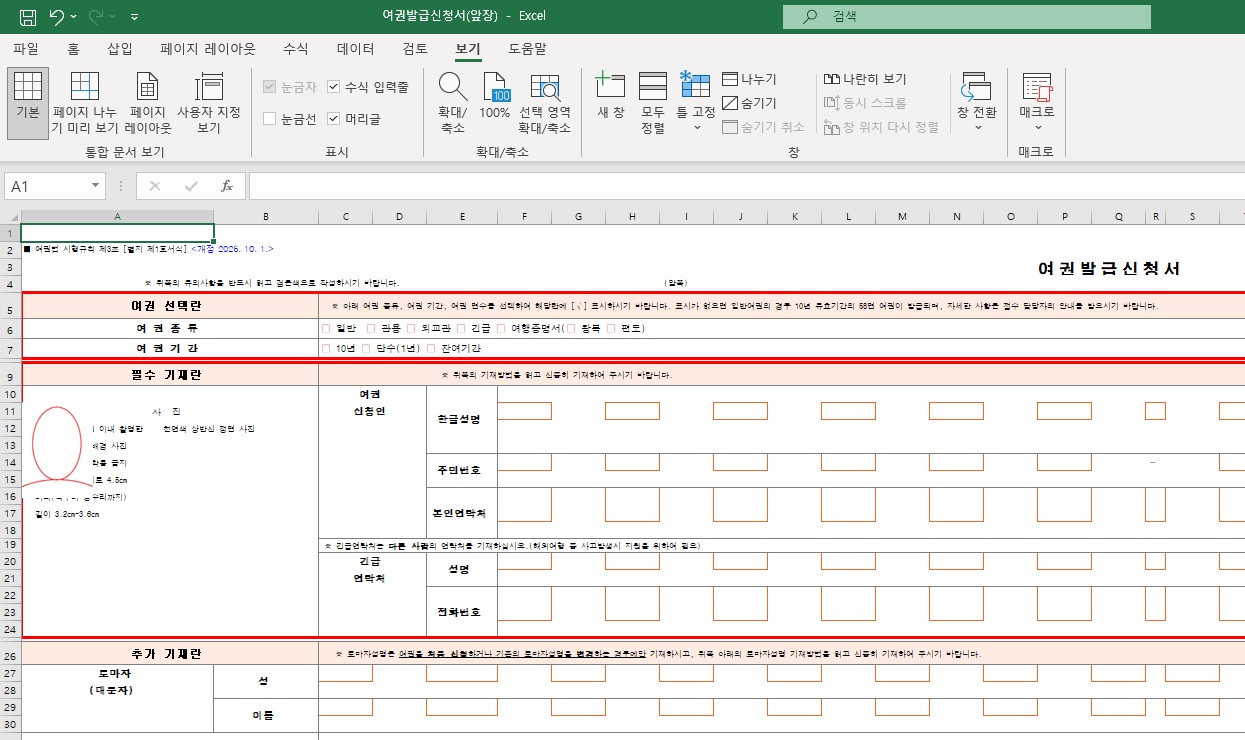Zoom to selection with 선택 영역 확대/축소
Image resolution: width=1245 pixels, height=740 pixels.
point(546,102)
